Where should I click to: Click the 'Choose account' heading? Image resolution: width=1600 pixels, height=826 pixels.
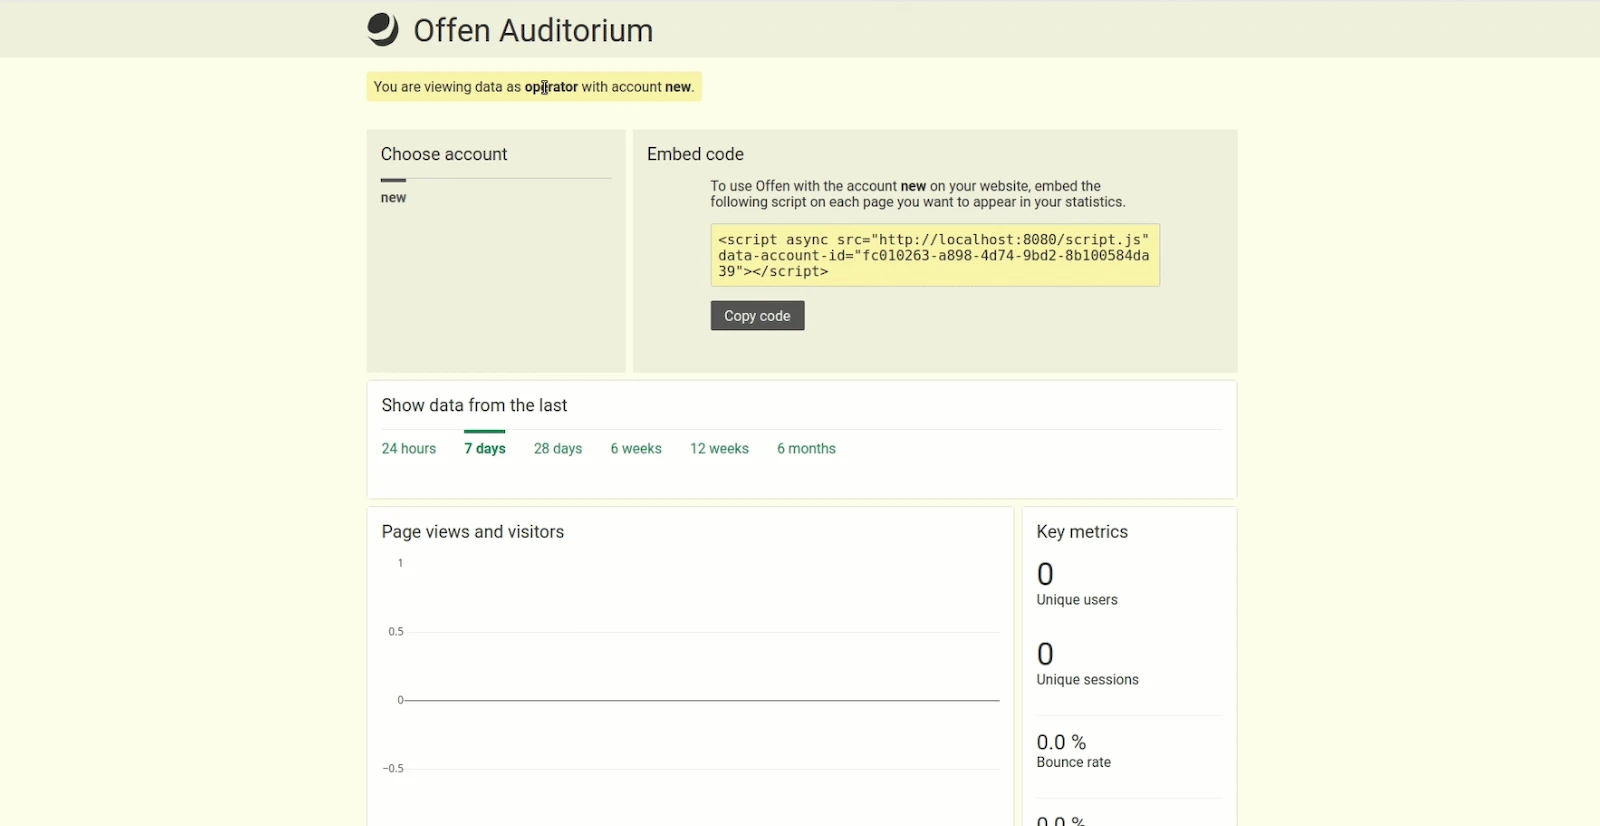[444, 154]
